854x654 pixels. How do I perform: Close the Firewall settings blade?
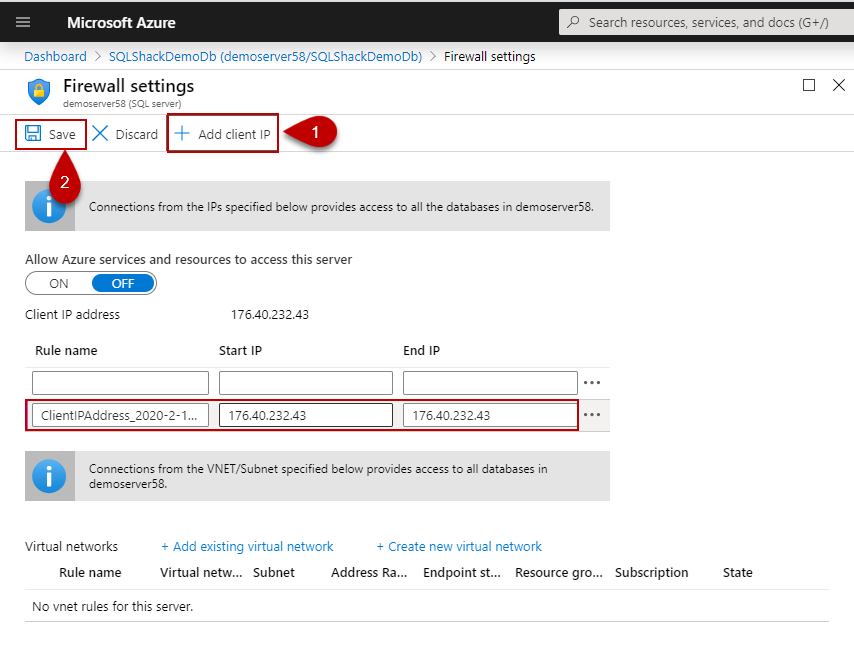(x=839, y=85)
